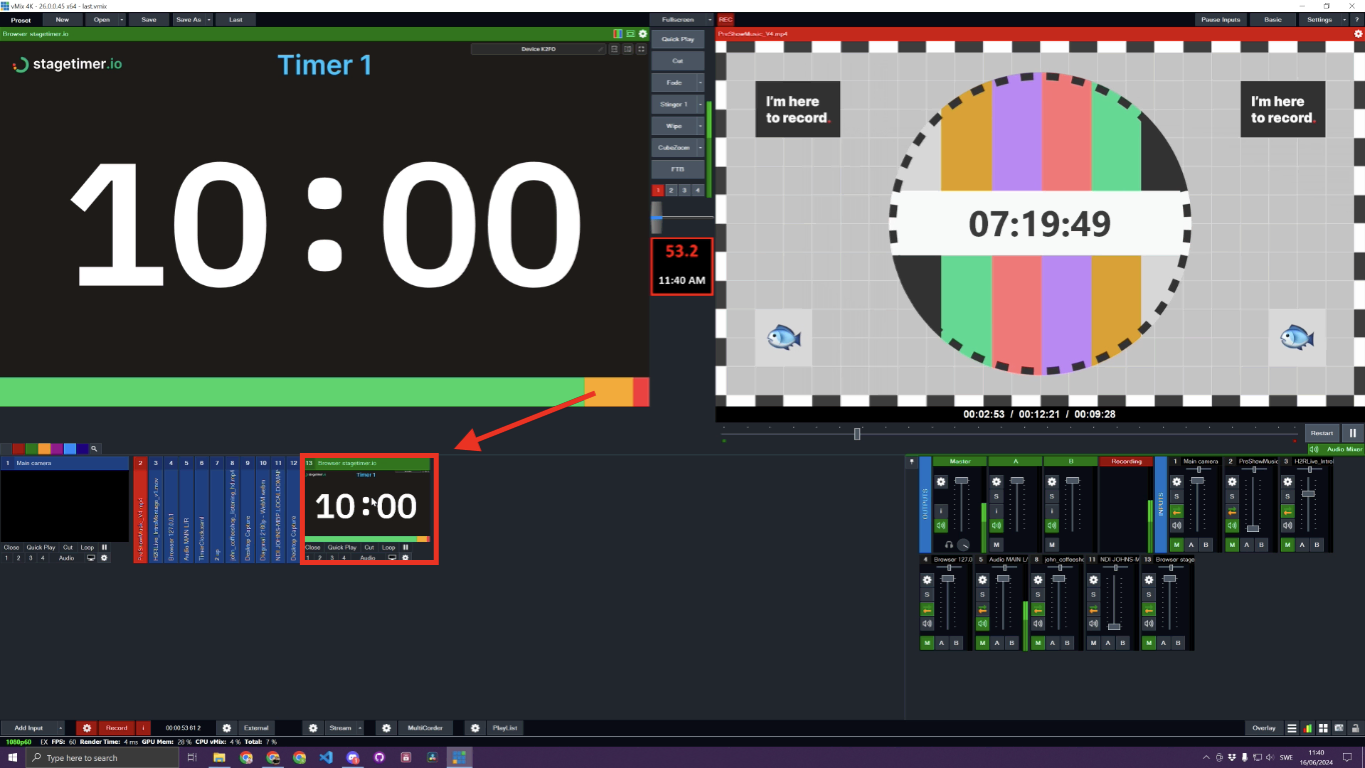
Task: Mute the Master output speaker icon
Action: 941,526
